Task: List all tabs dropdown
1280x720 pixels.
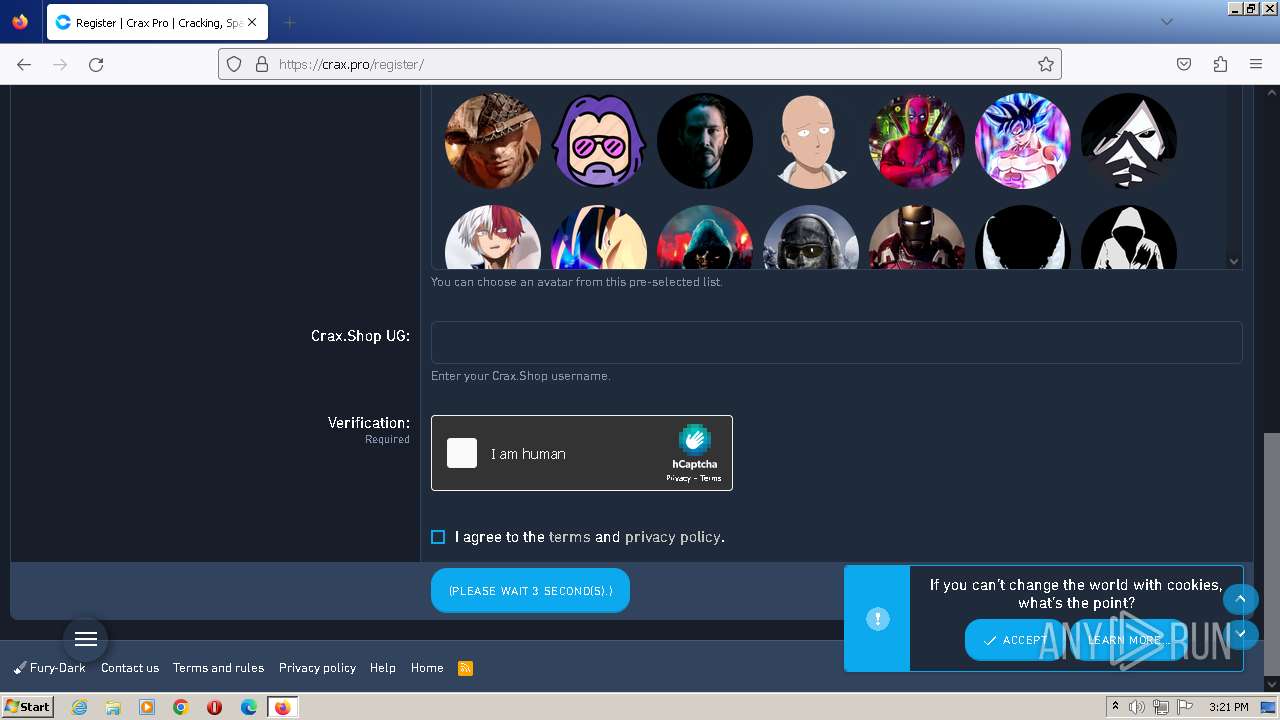Action: point(1166,22)
